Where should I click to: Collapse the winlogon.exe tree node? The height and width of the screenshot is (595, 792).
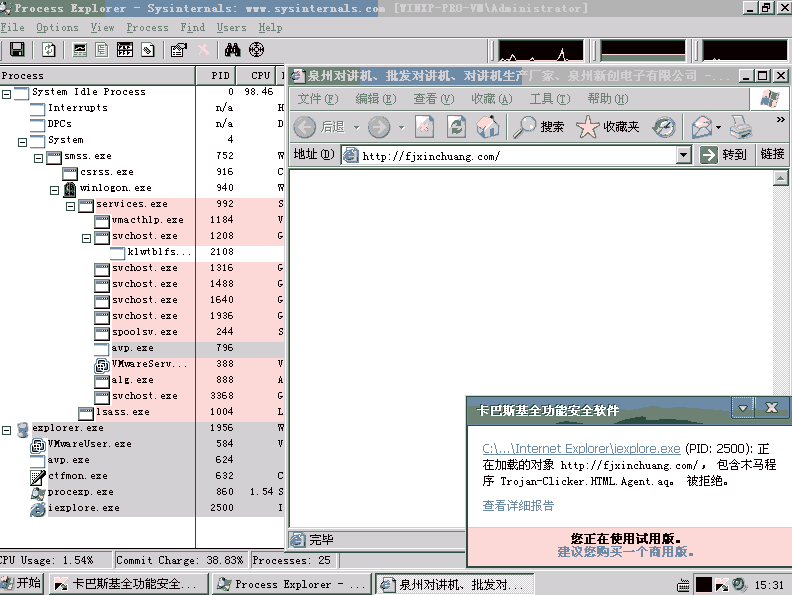point(55,190)
